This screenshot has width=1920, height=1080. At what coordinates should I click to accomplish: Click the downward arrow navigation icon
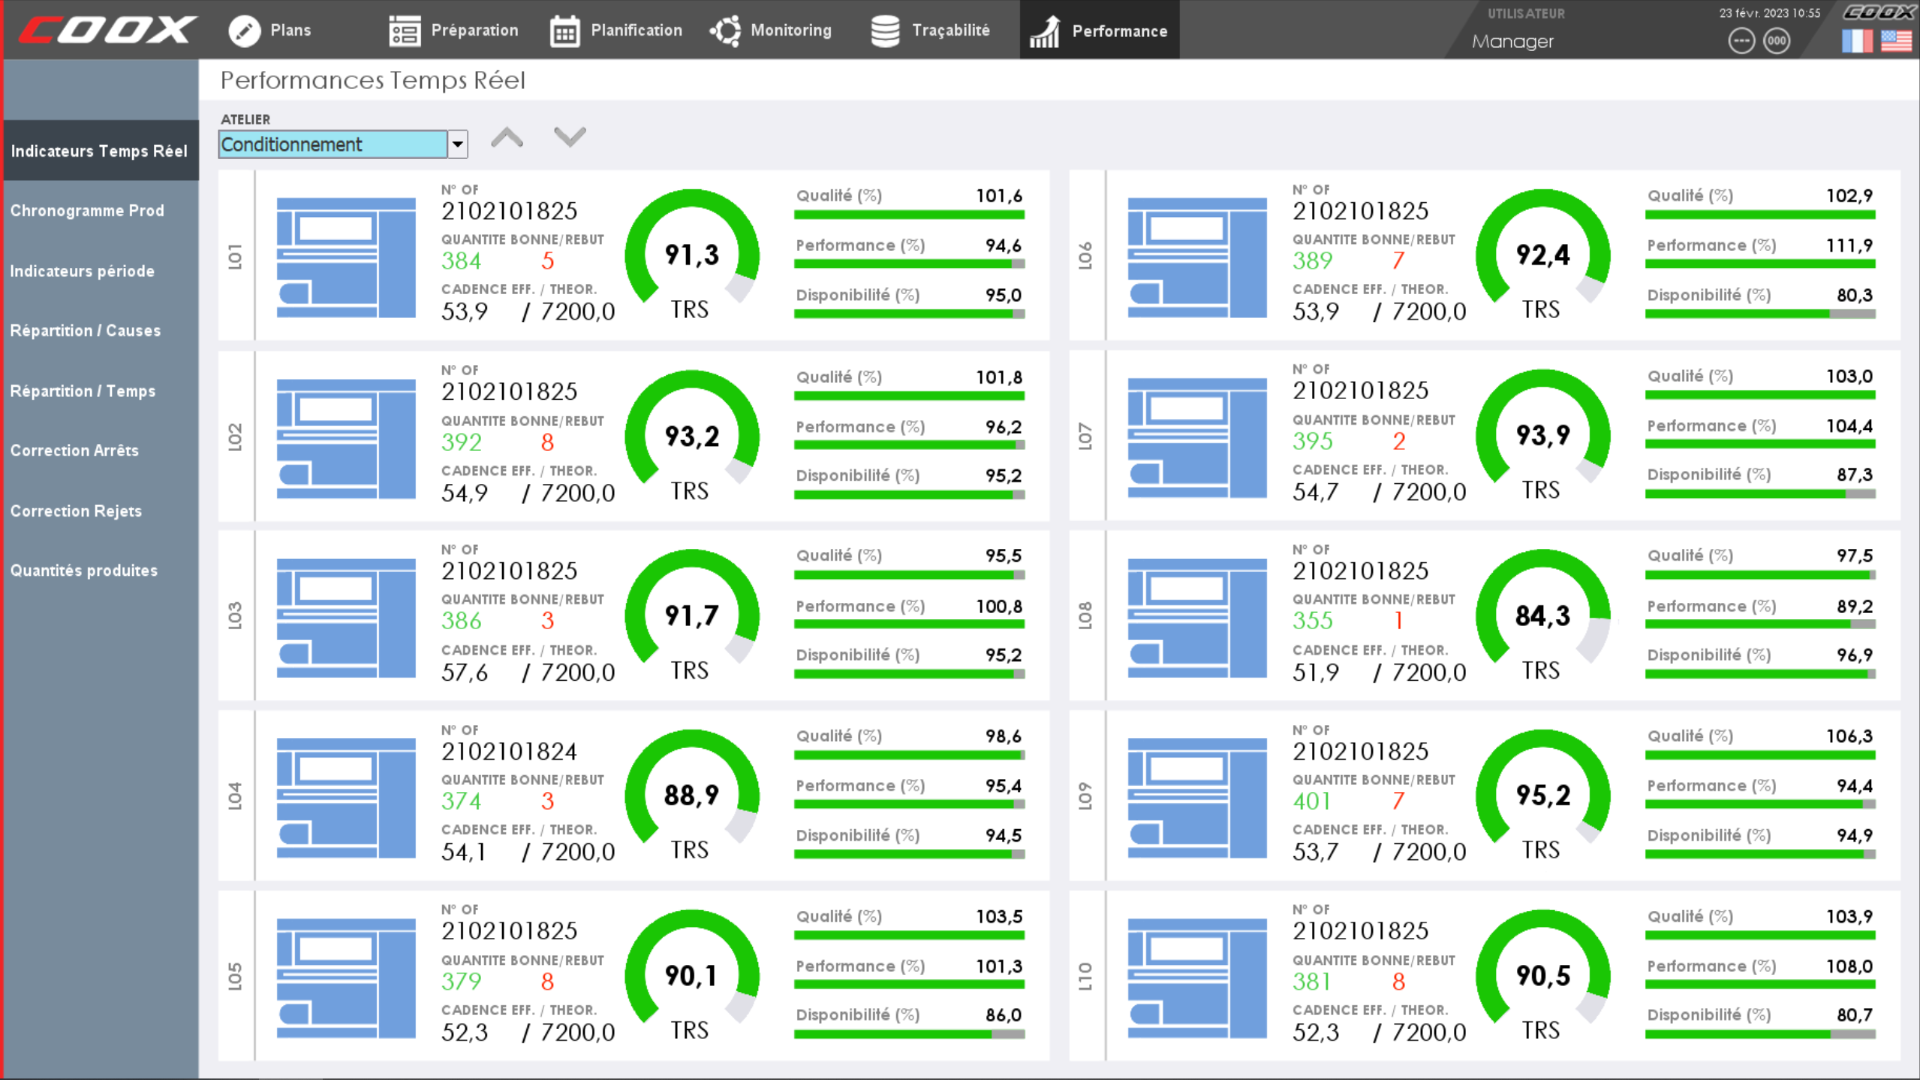[x=570, y=137]
